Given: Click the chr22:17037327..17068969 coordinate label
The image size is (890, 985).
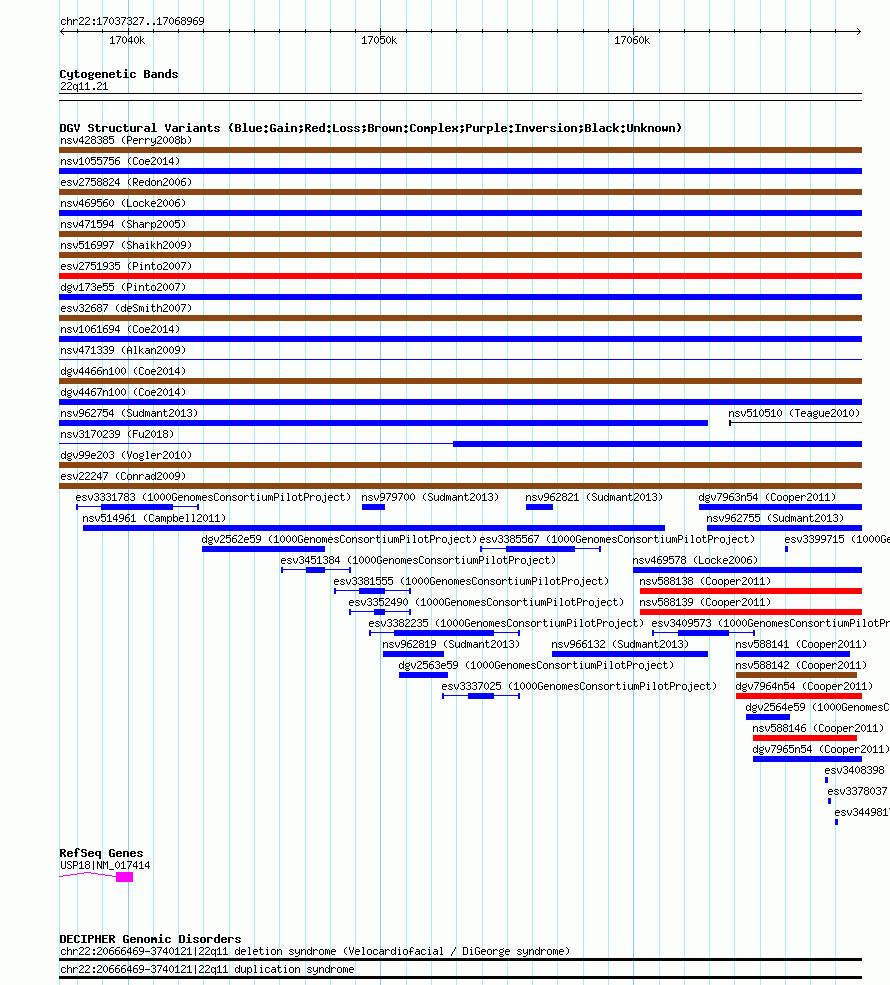Looking at the screenshot, I should click(x=132, y=21).
